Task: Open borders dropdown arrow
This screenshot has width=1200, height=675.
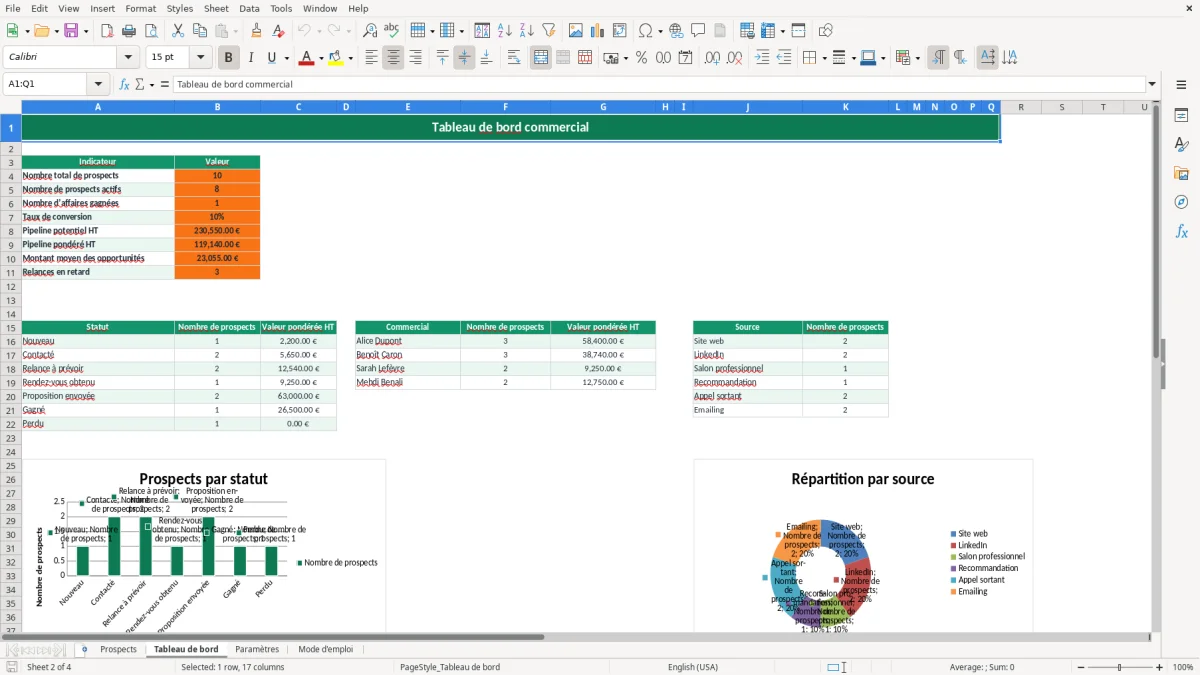Action: pos(823,58)
